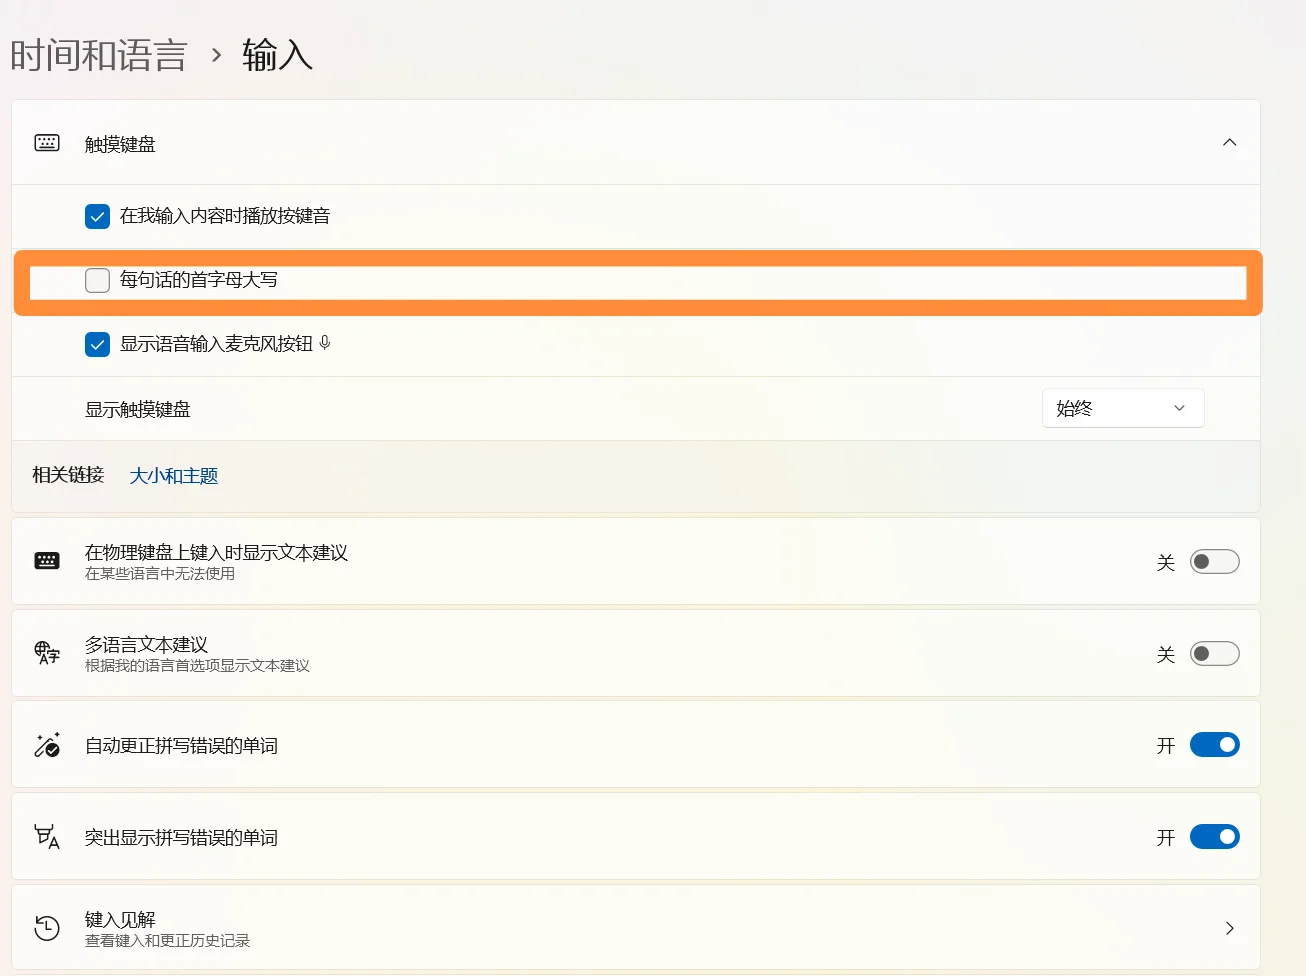Turn on 在物理键盘上键入时显示文本建议
Image resolution: width=1306 pixels, height=976 pixels.
[x=1214, y=561]
